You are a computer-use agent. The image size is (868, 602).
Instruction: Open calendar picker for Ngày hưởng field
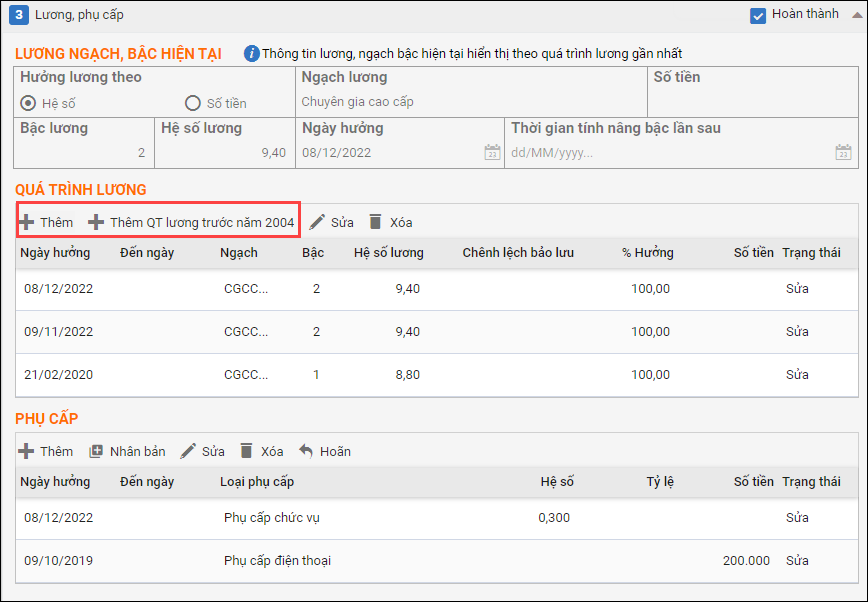pos(492,153)
